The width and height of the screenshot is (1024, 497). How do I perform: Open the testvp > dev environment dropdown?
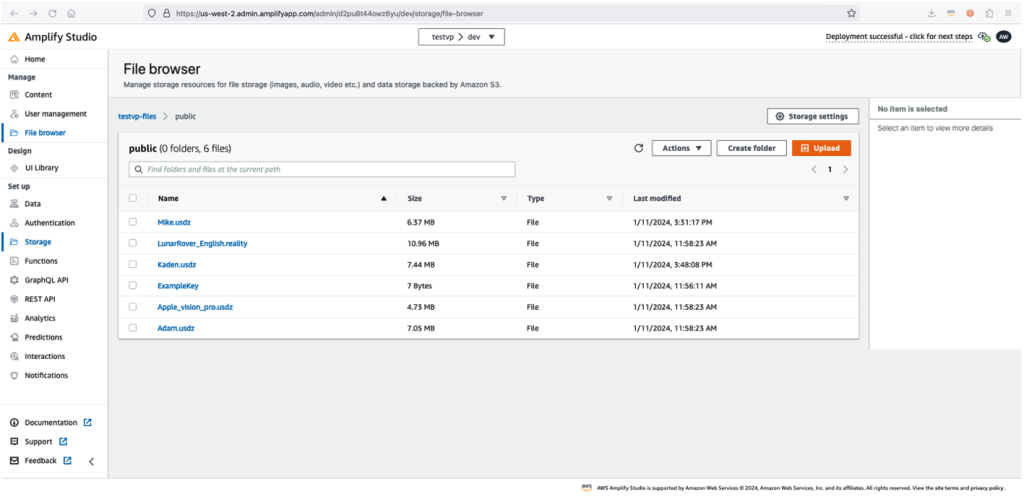pos(461,37)
